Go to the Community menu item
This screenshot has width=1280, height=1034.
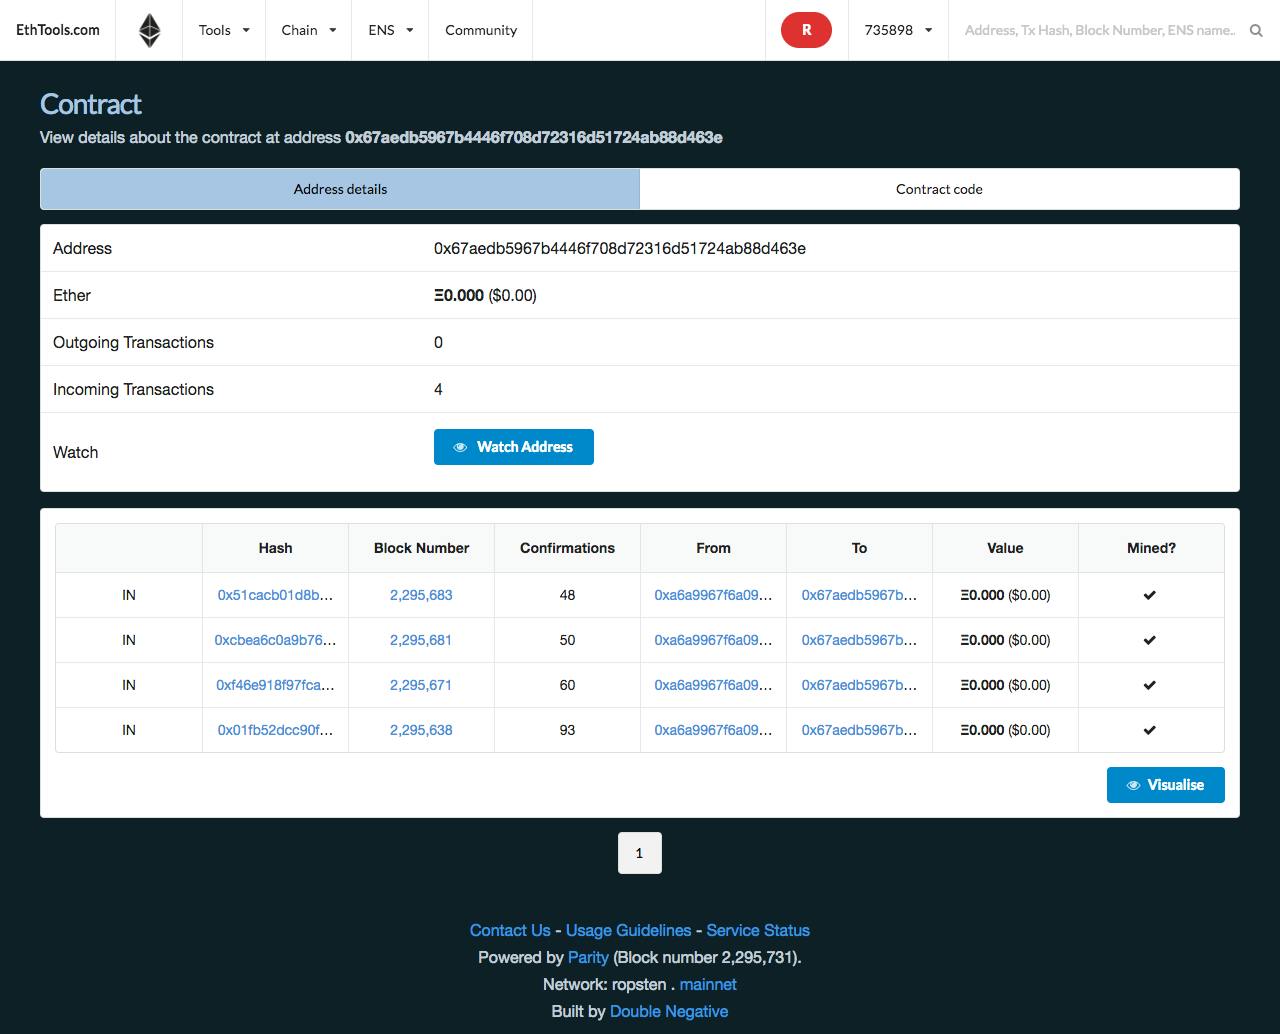[x=481, y=30]
